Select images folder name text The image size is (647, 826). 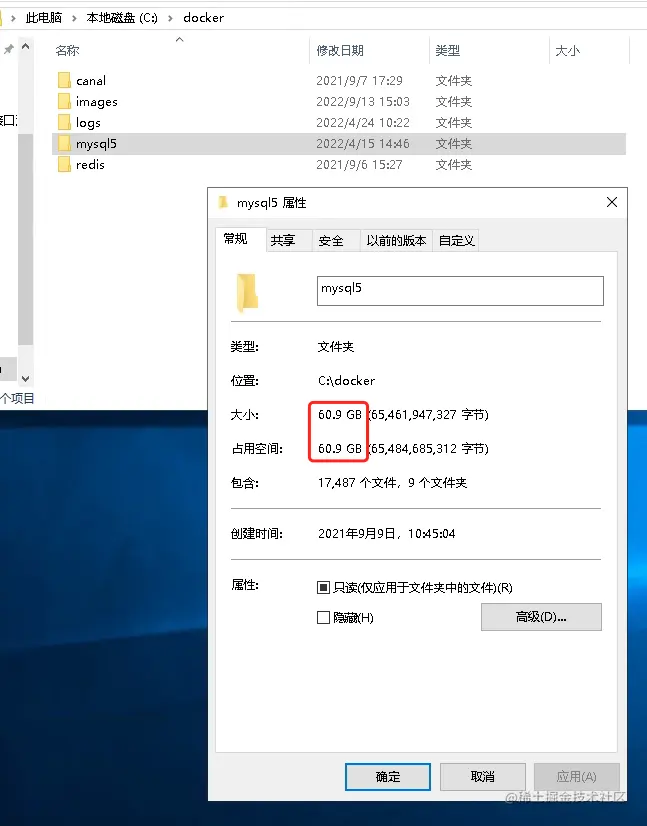[96, 102]
